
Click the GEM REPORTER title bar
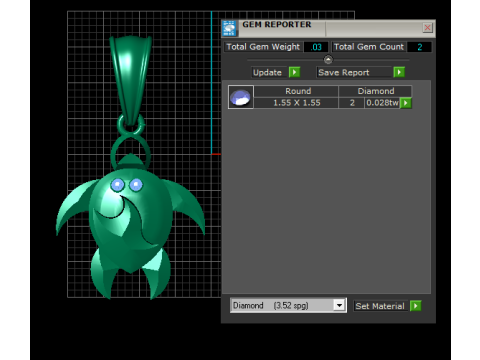(328, 28)
